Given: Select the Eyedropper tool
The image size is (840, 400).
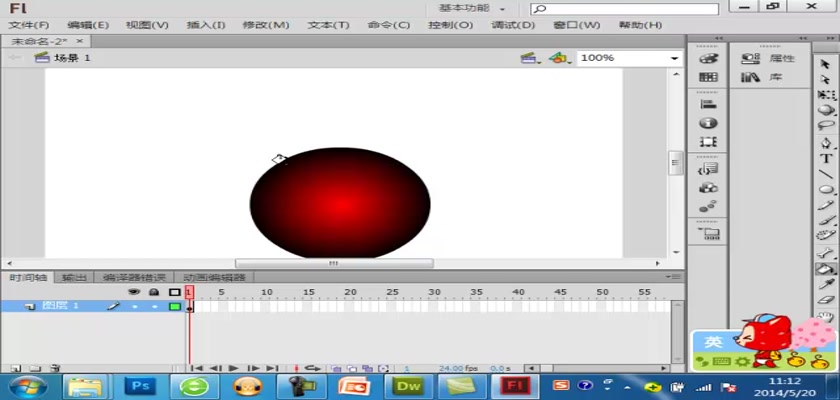Looking at the screenshot, I should pos(826,285).
